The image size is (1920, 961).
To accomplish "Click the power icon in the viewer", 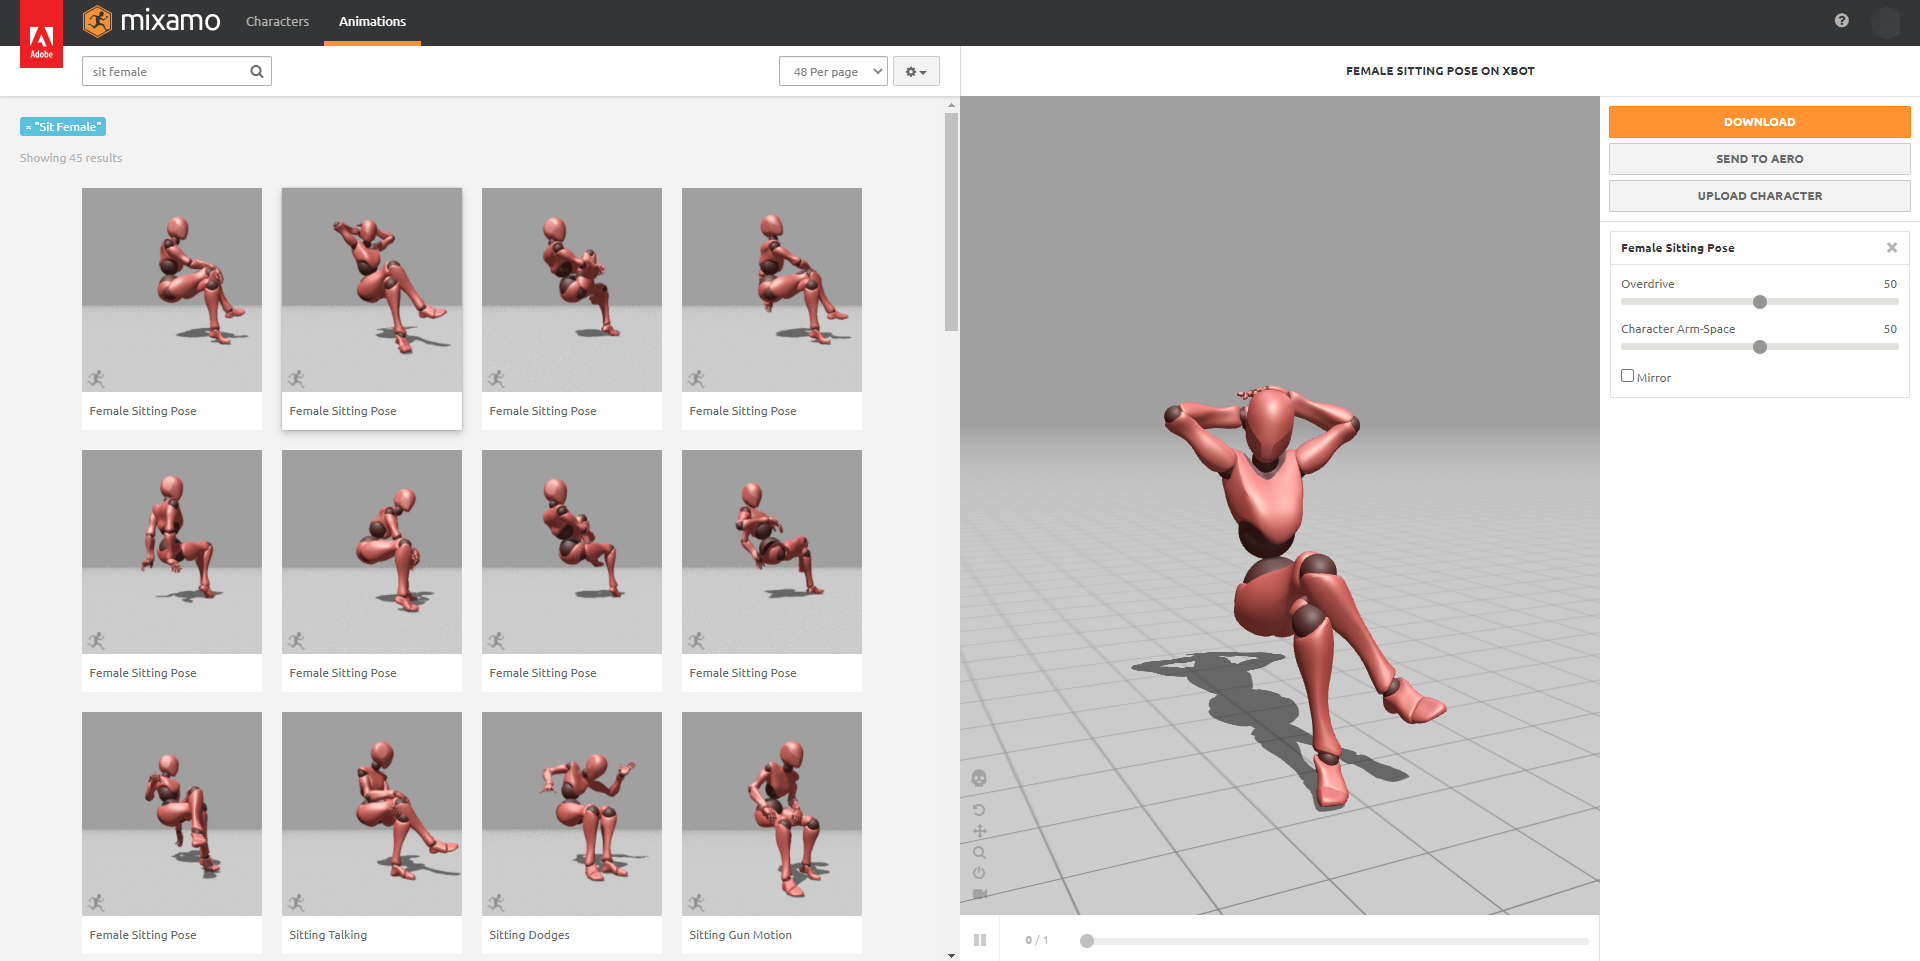I will click(979, 873).
